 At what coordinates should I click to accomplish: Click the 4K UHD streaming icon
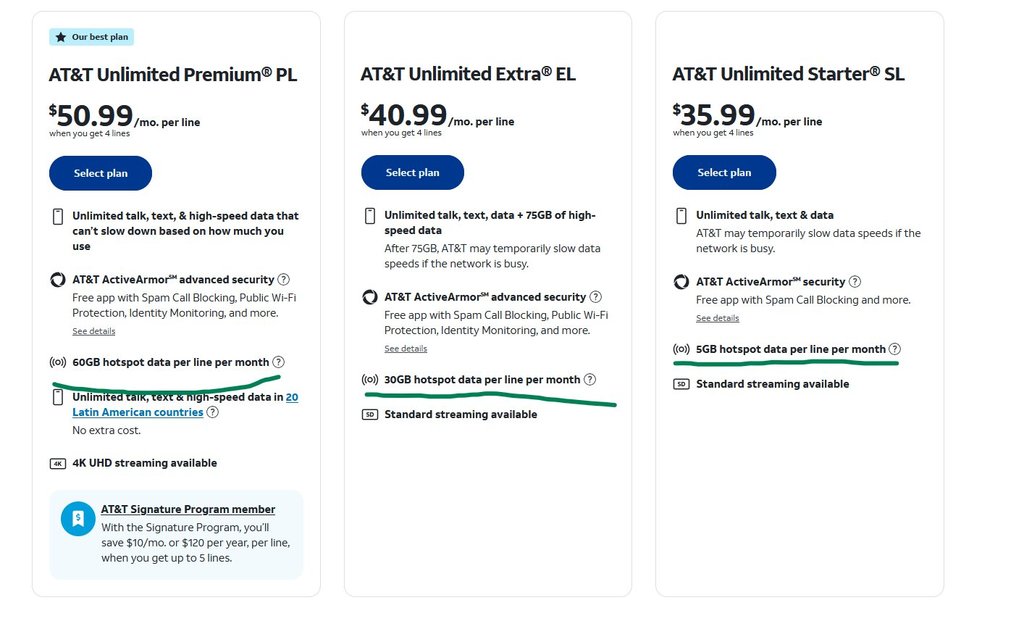click(58, 463)
